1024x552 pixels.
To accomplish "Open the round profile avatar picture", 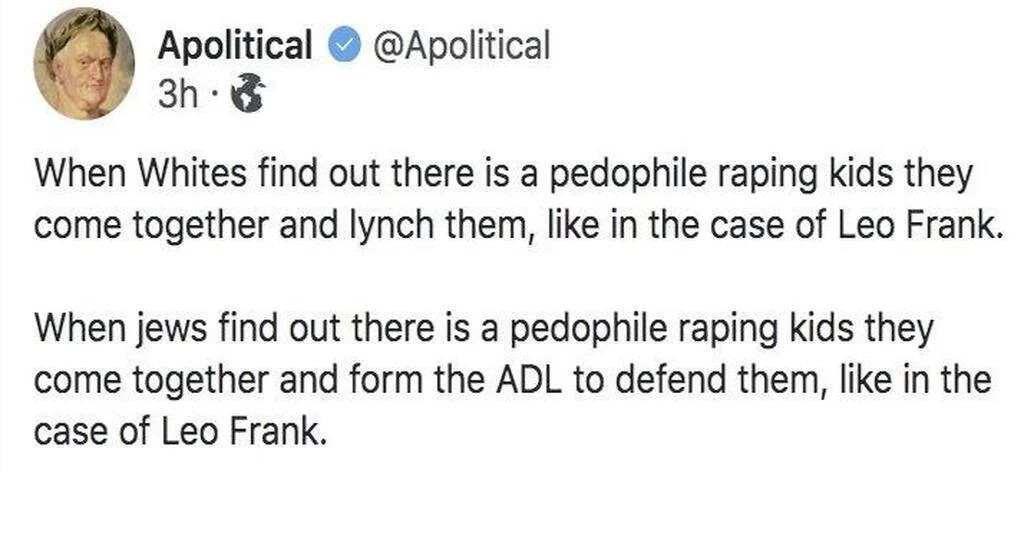I will [84, 67].
